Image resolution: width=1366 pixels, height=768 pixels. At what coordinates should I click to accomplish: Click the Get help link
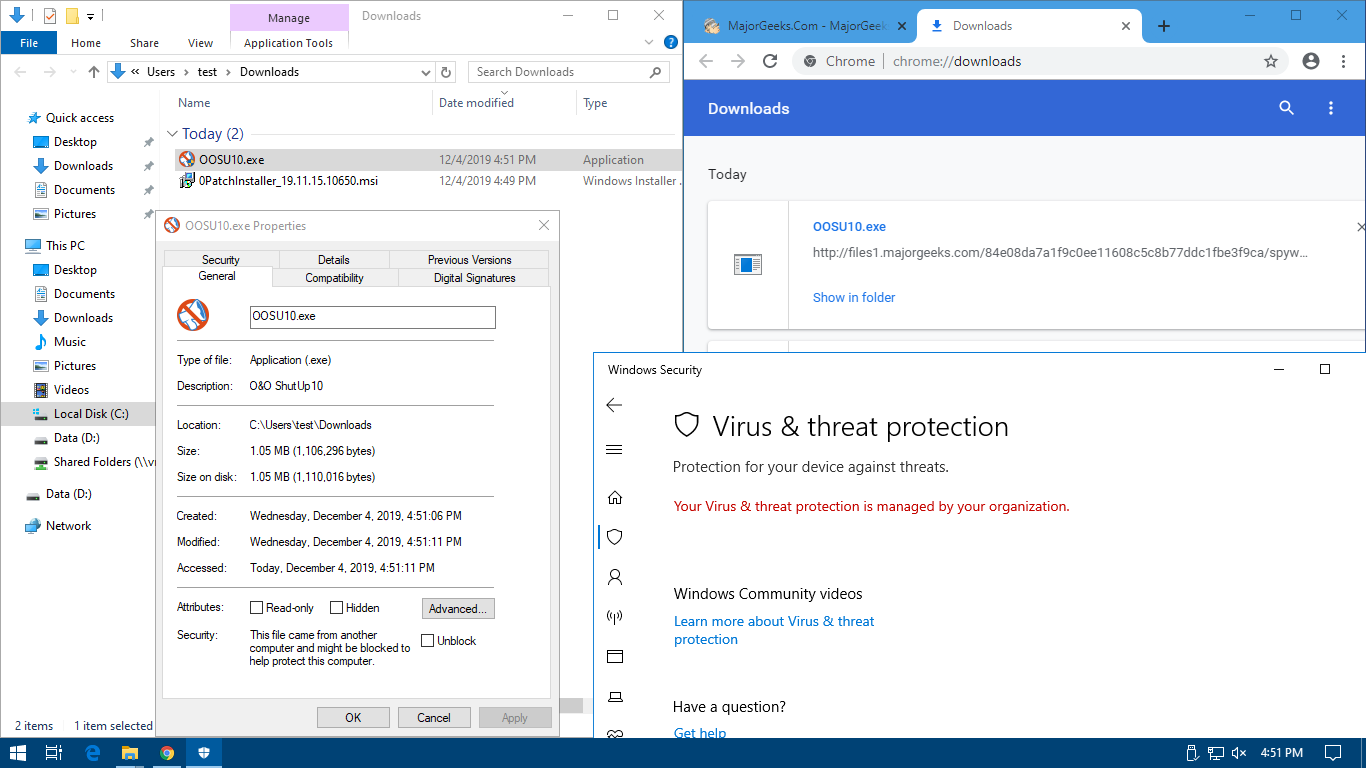click(700, 732)
